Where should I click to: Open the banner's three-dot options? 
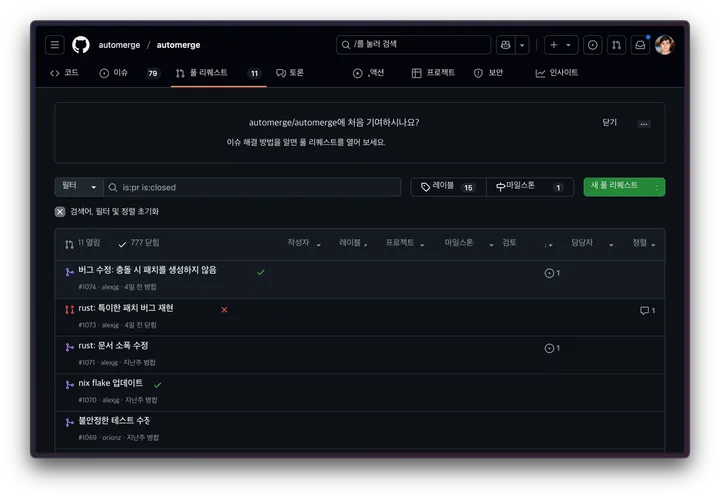point(644,124)
